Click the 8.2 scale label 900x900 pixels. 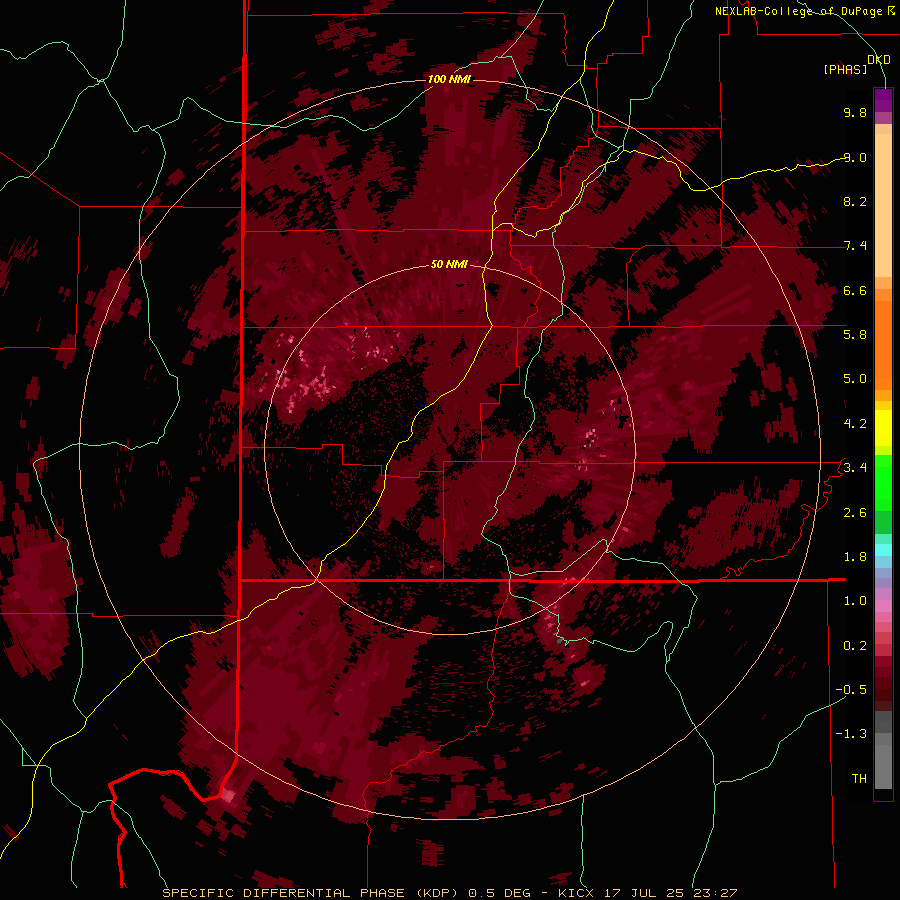[x=855, y=201]
